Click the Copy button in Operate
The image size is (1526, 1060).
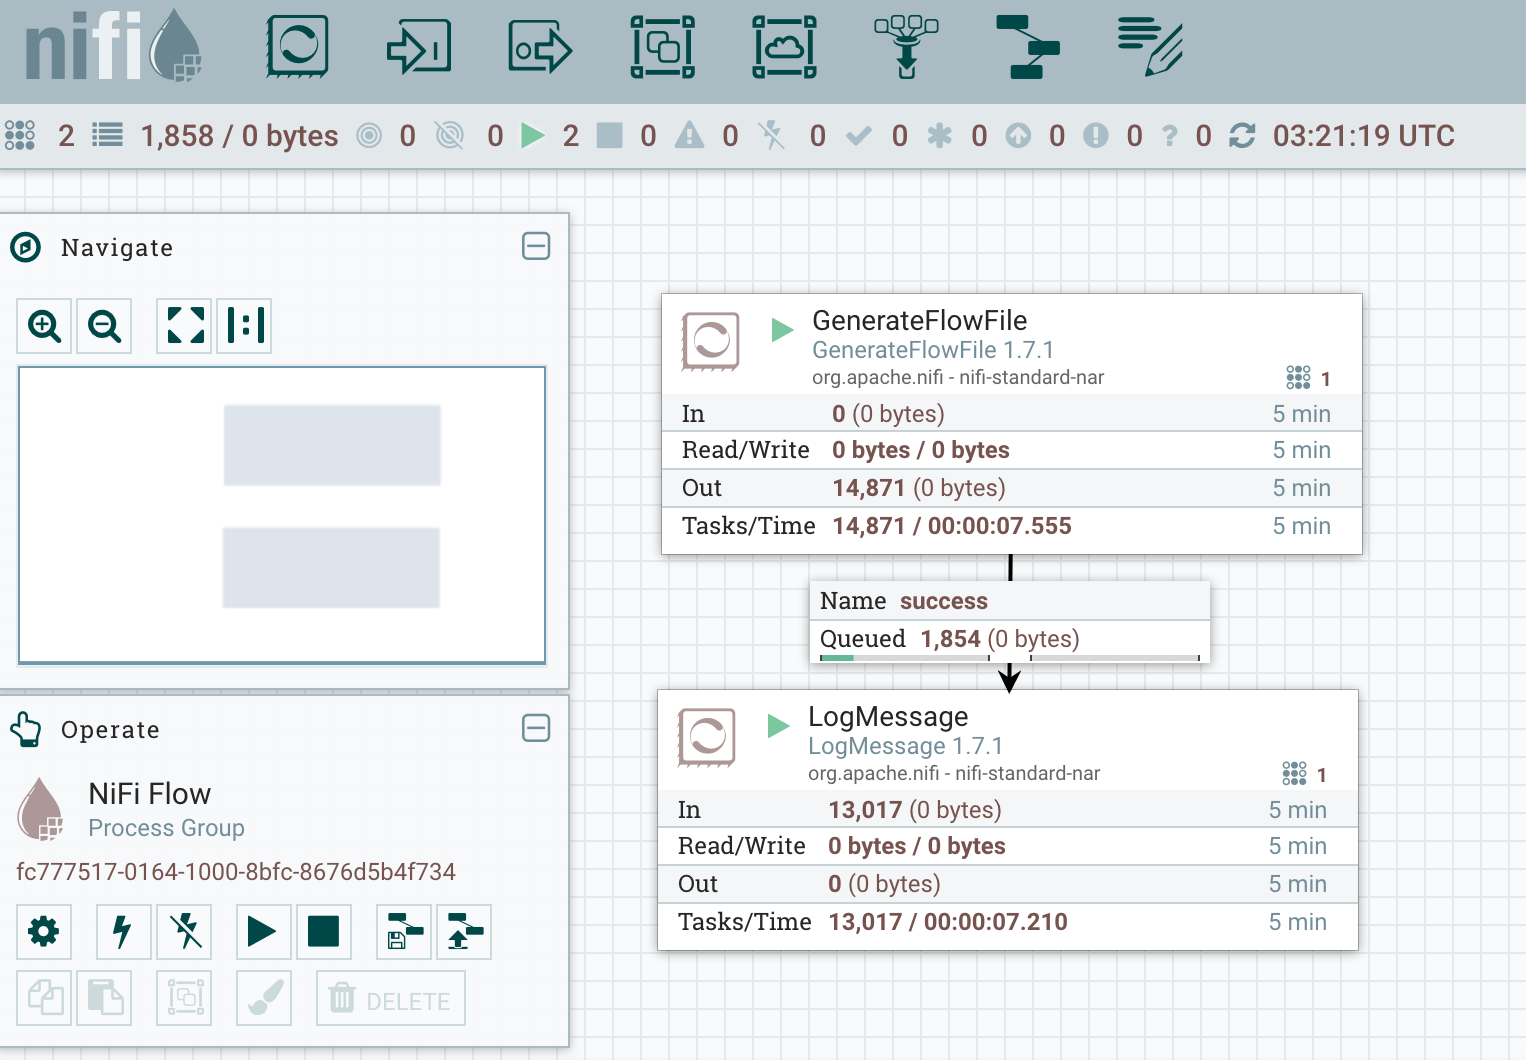coord(44,998)
